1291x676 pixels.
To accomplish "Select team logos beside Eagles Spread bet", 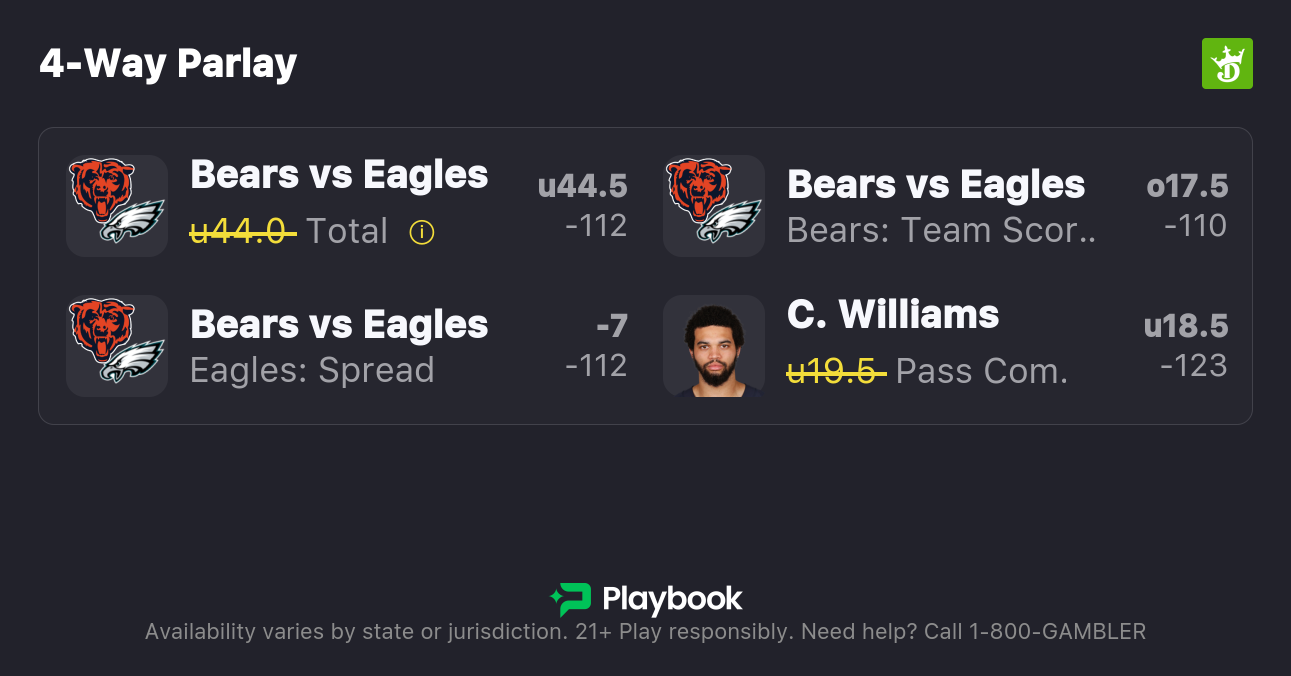I will tap(117, 346).
